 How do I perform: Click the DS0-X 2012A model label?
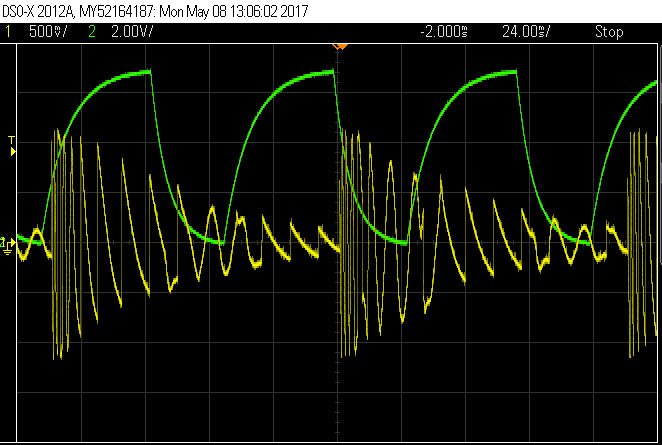tap(37, 12)
